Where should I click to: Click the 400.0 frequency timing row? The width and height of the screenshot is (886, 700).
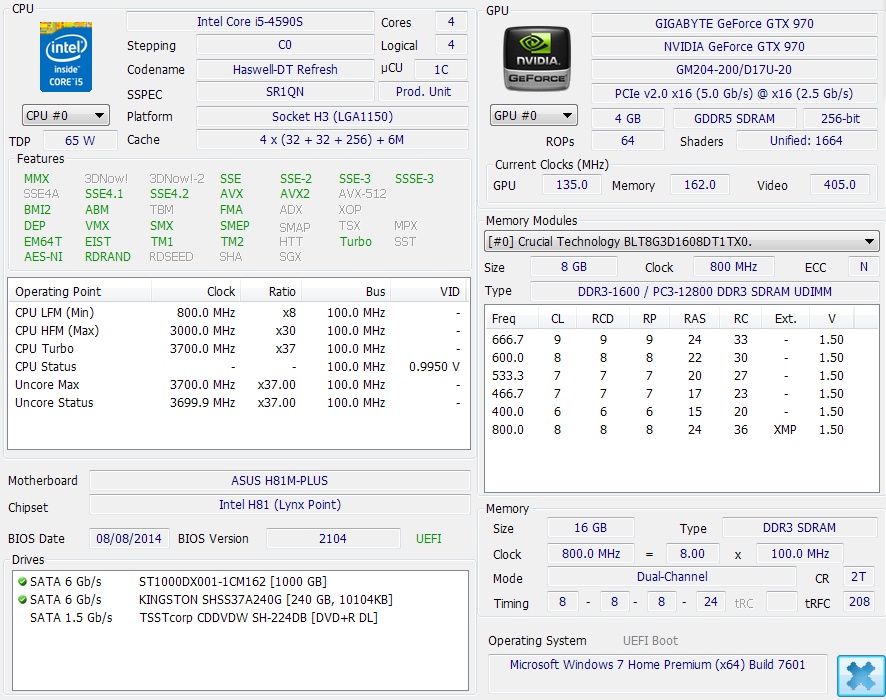[x=680, y=412]
